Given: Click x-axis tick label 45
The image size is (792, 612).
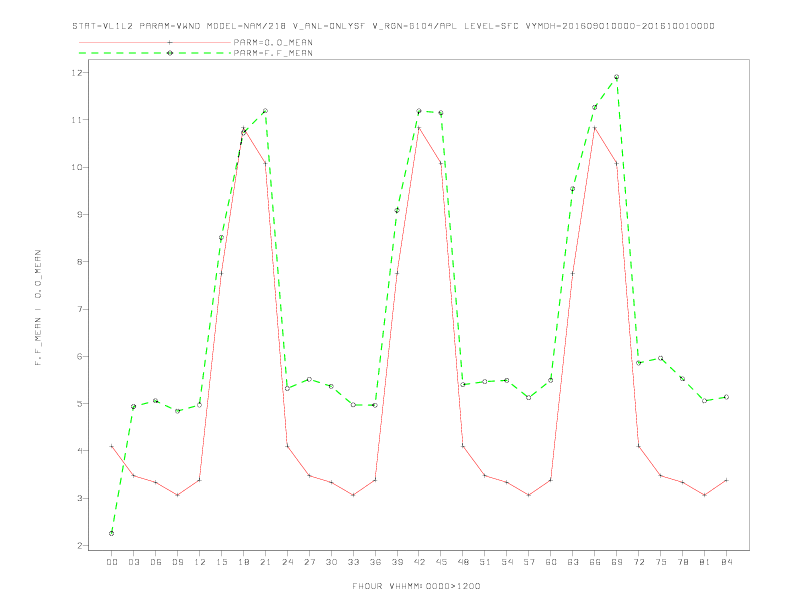Looking at the screenshot, I should 441,562.
